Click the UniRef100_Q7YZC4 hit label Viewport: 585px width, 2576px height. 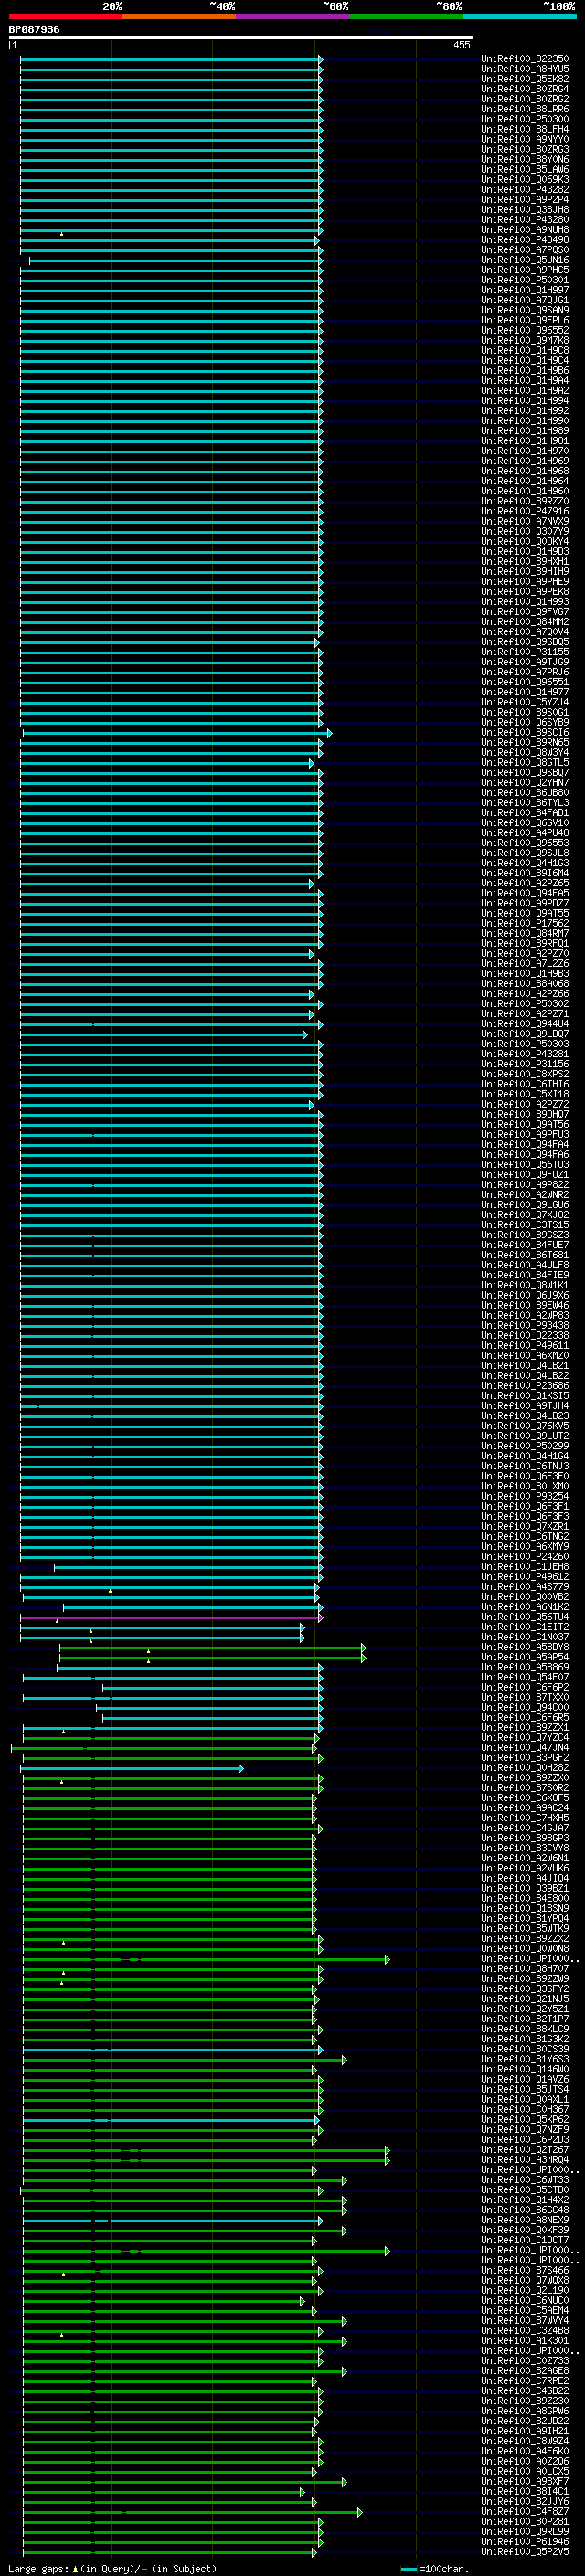(525, 1737)
